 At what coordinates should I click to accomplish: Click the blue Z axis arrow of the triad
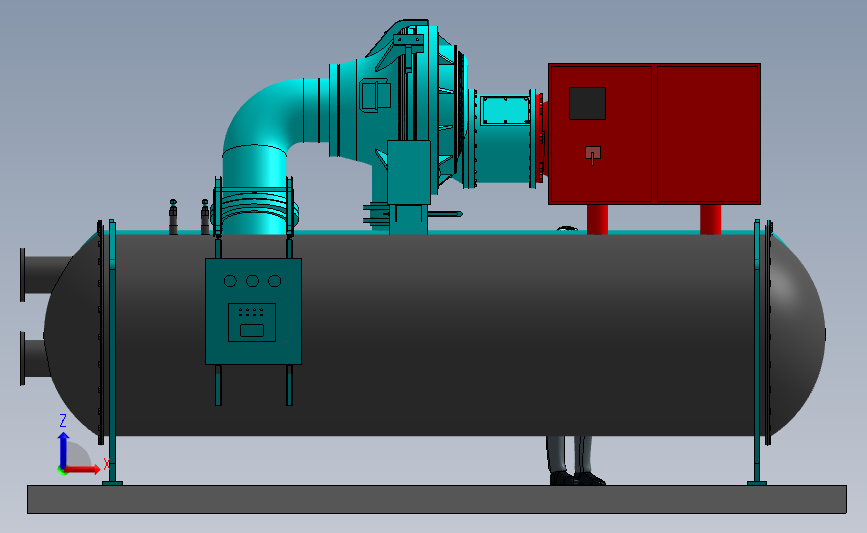64,449
